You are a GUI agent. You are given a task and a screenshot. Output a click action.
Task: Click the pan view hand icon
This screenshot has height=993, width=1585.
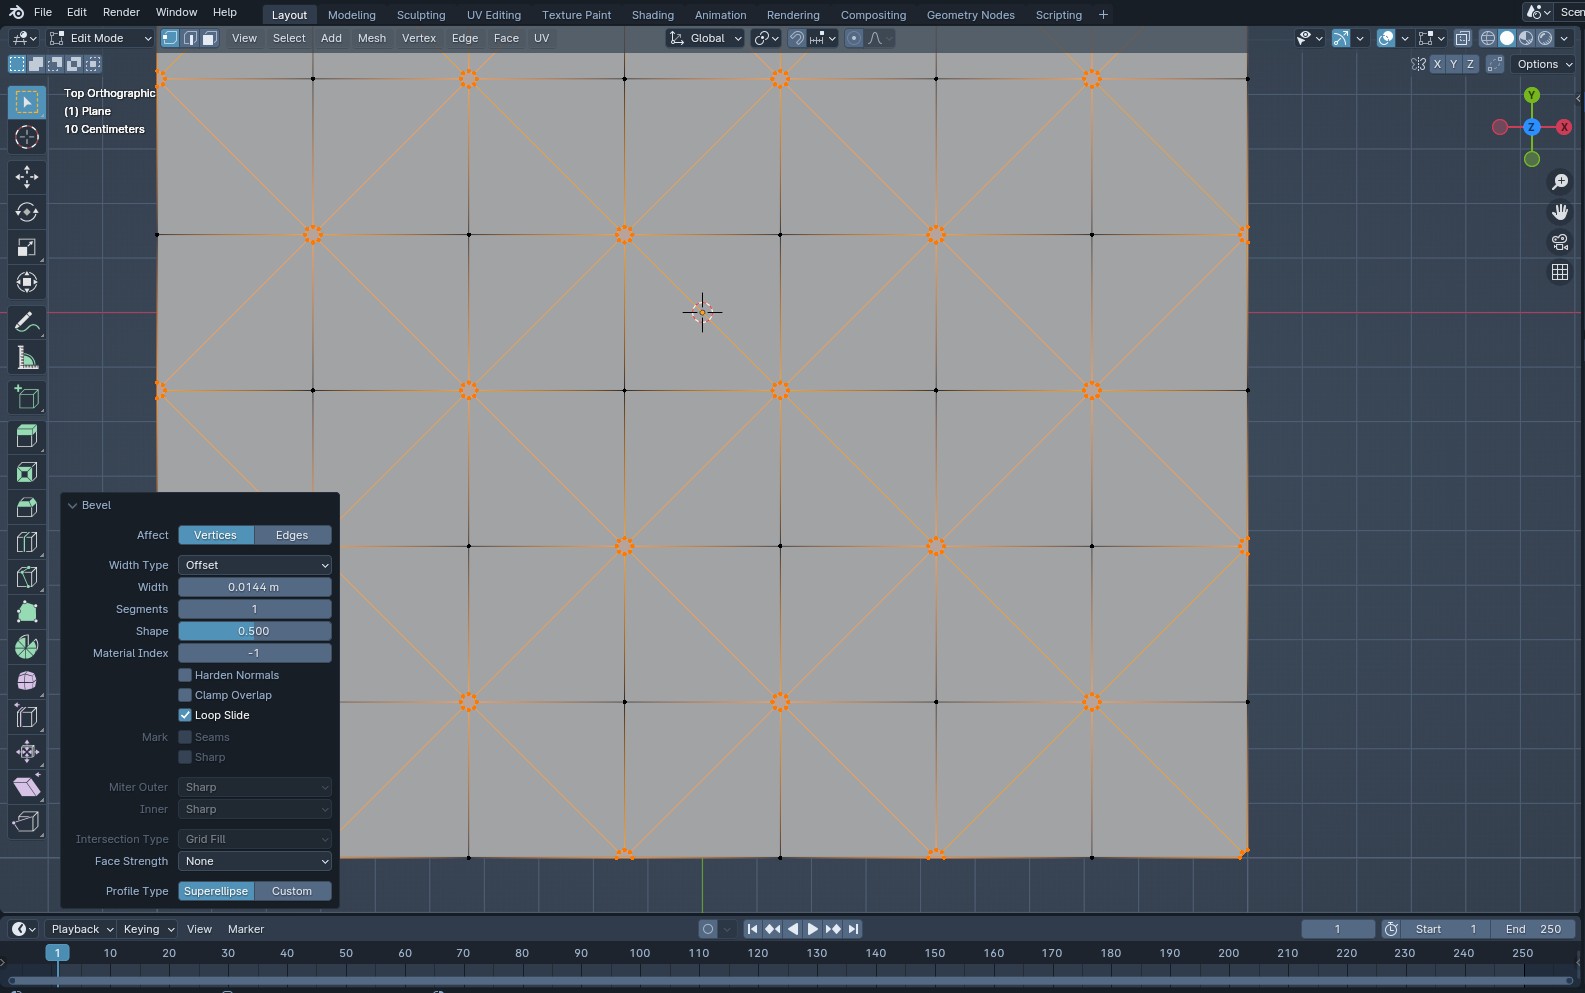pyautogui.click(x=1559, y=212)
